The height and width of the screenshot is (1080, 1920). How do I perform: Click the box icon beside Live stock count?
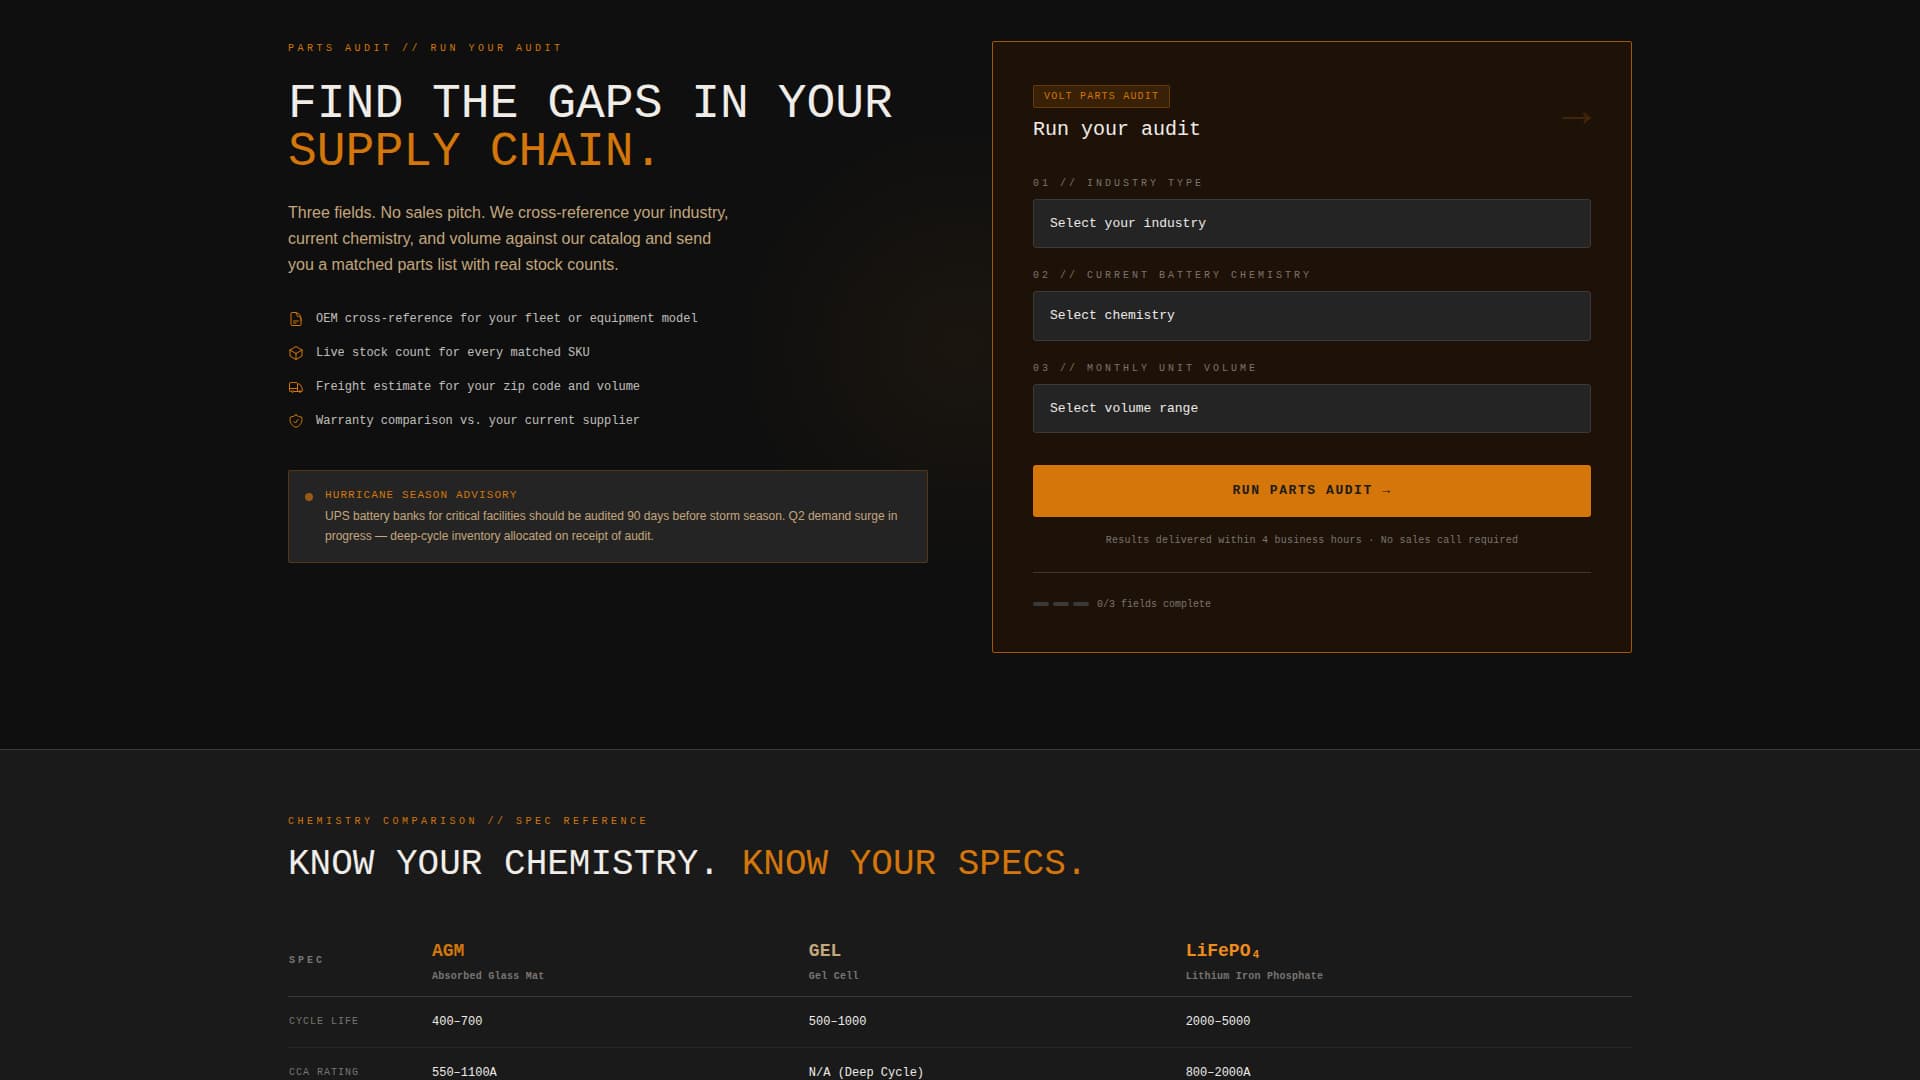pos(296,353)
